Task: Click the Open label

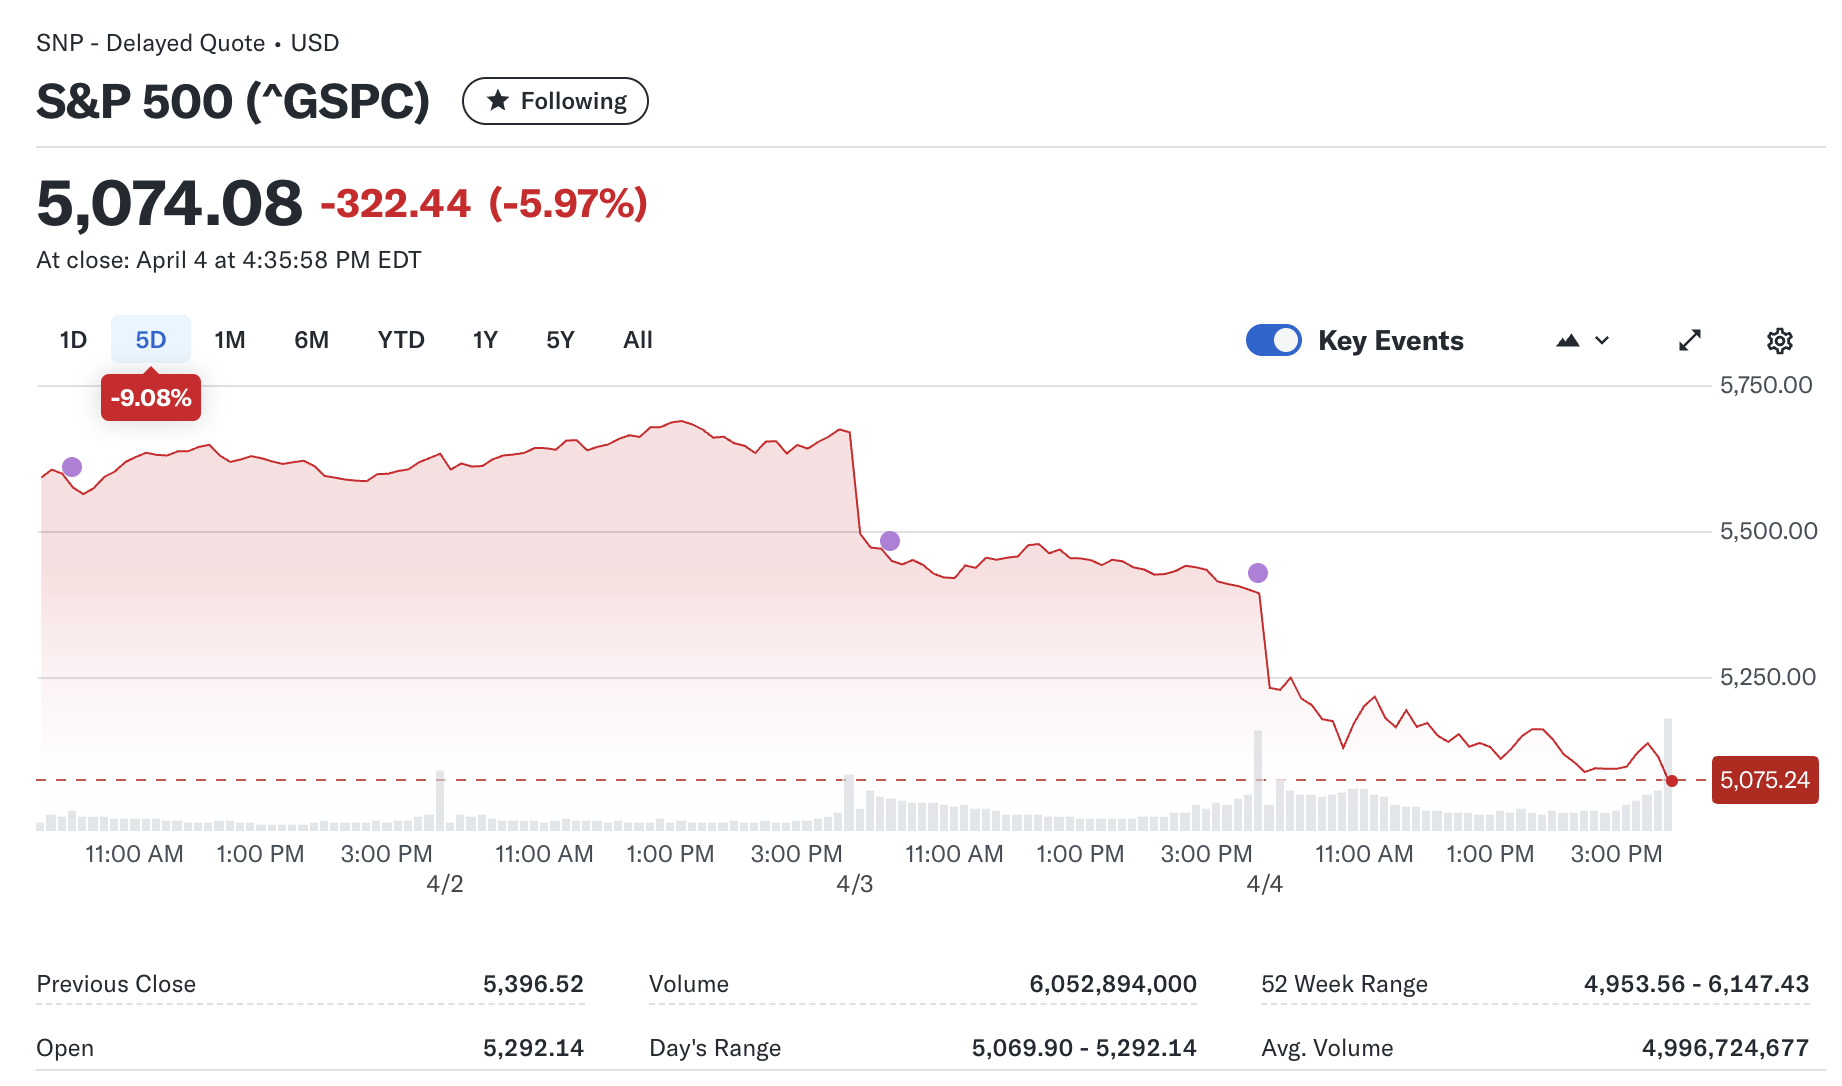Action: pos(65,1048)
